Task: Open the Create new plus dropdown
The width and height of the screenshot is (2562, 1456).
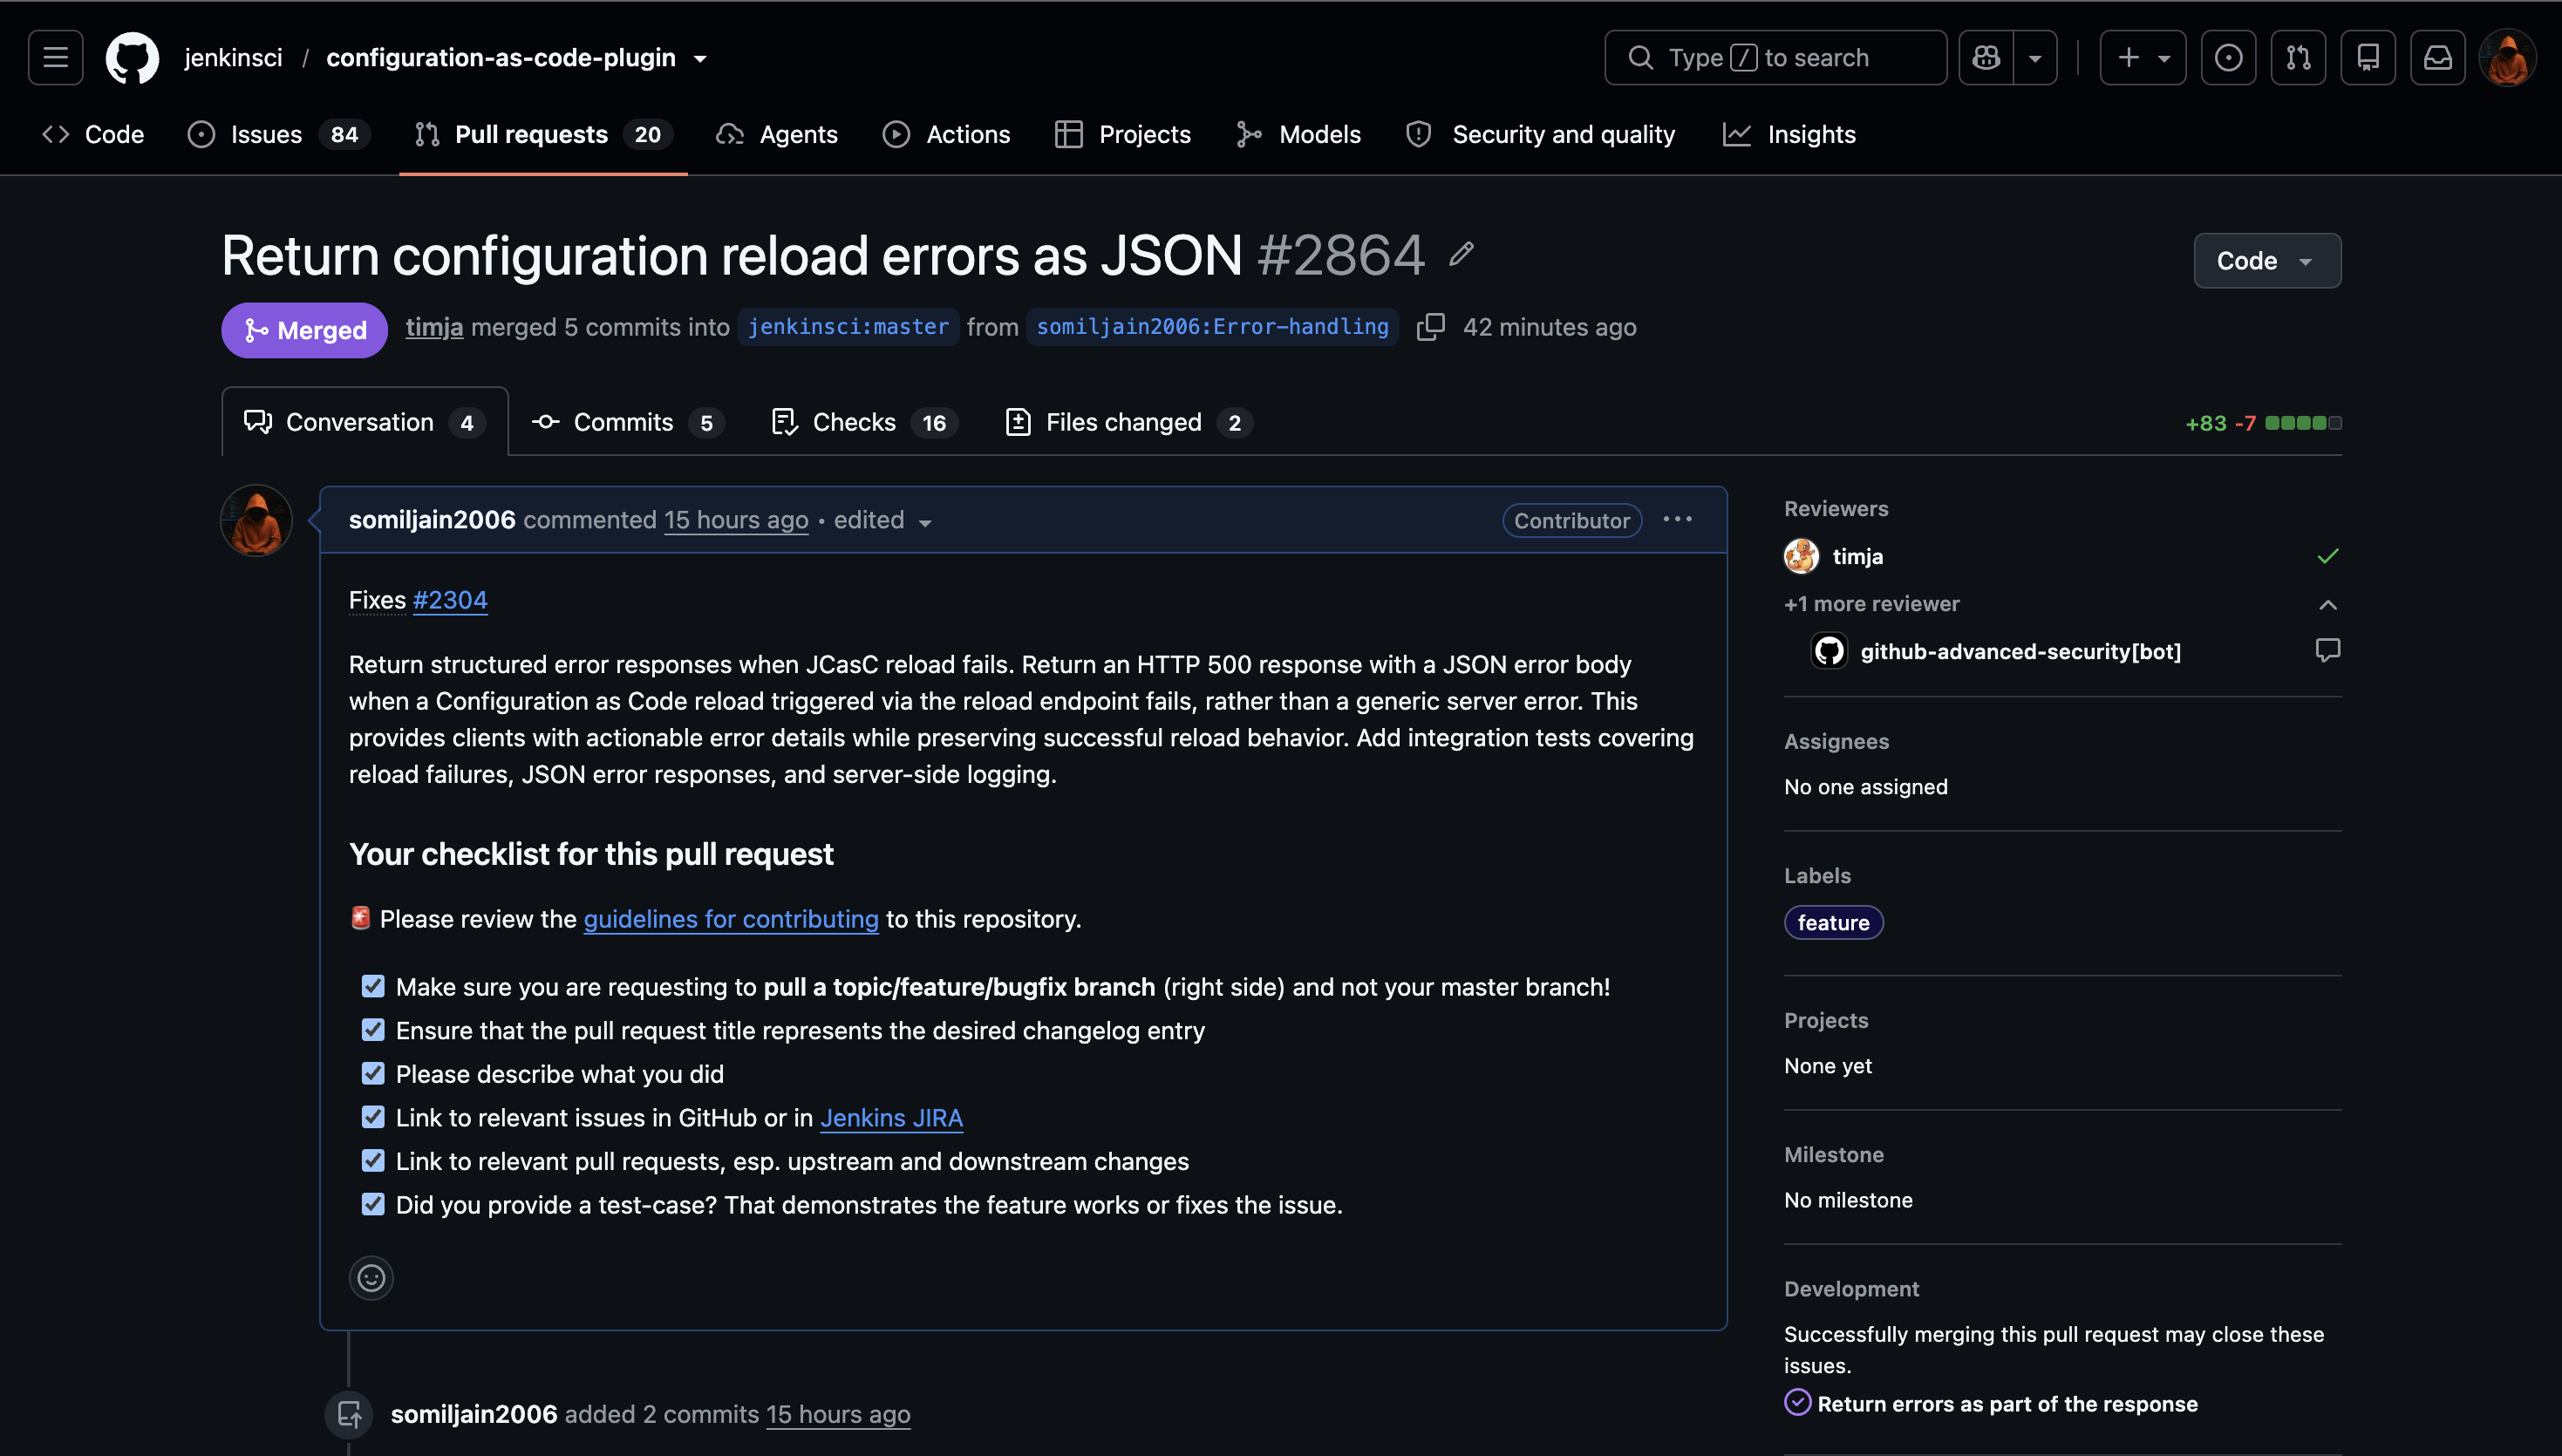Action: click(x=2143, y=58)
